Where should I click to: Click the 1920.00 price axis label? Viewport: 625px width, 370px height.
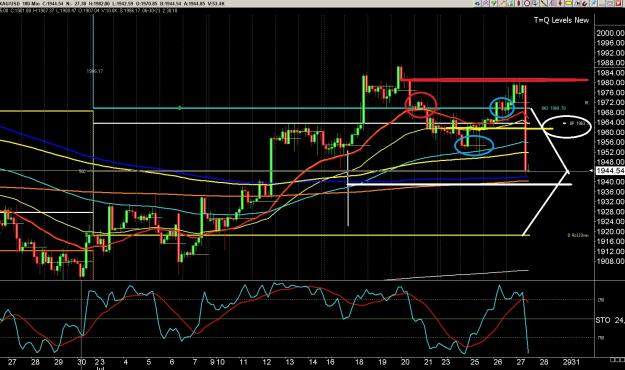(x=610, y=231)
